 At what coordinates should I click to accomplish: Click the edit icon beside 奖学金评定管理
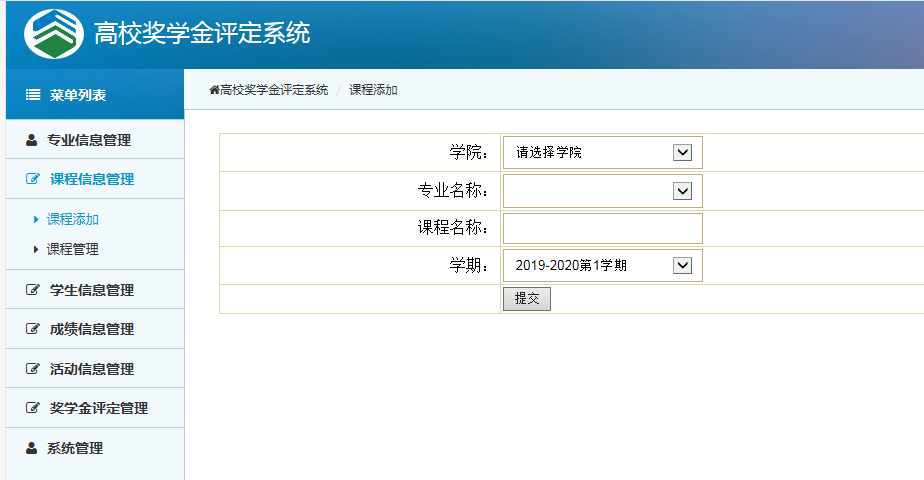click(x=32, y=408)
